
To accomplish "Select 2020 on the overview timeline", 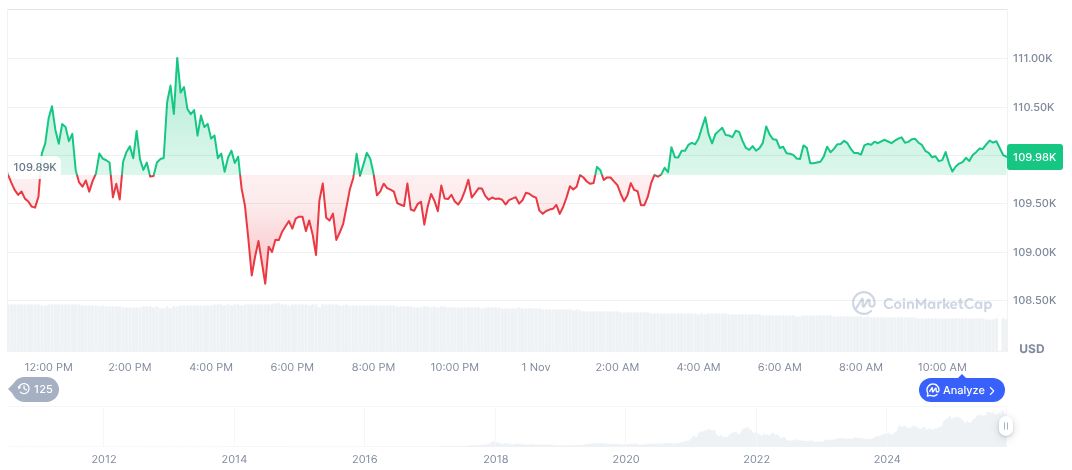I will point(626,459).
